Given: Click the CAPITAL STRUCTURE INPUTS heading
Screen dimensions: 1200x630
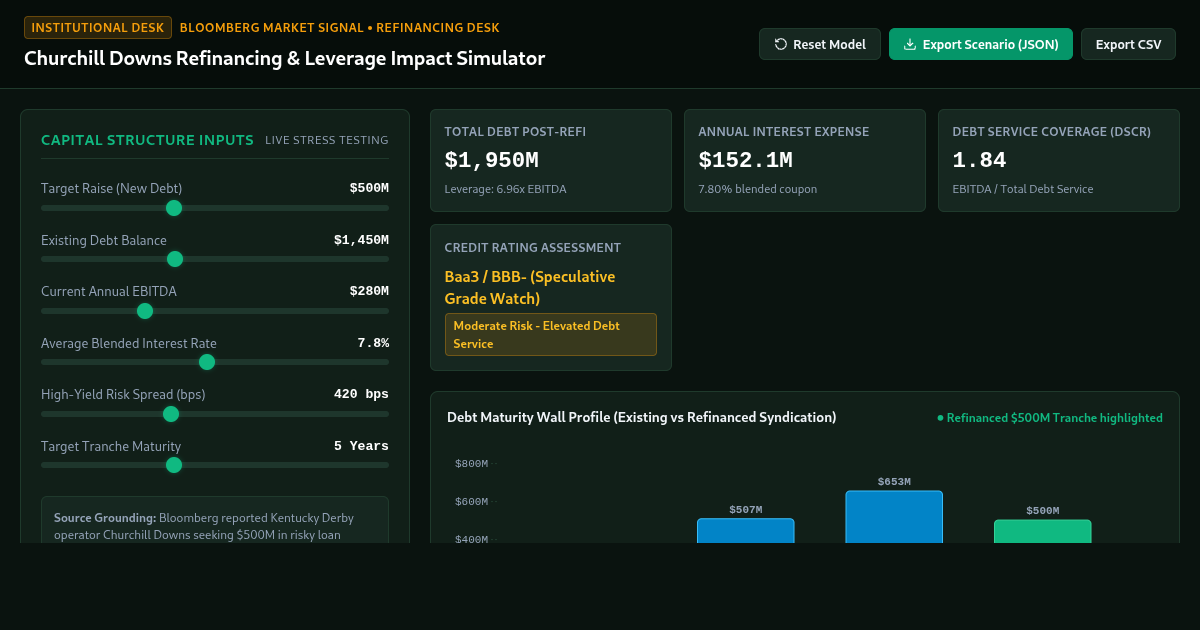Looking at the screenshot, I should 147,140.
